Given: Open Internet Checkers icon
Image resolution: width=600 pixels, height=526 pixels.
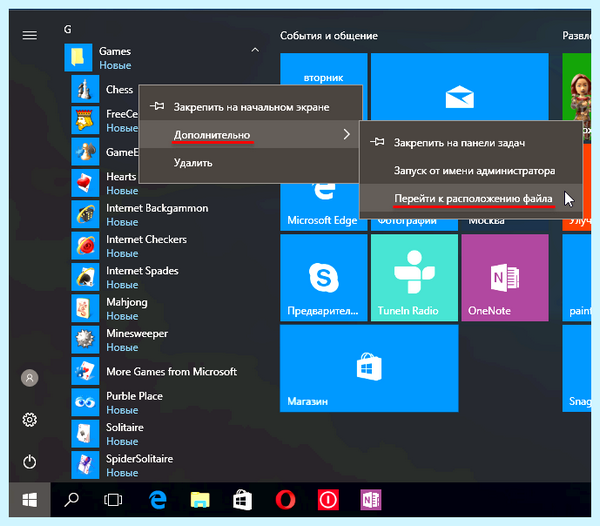Looking at the screenshot, I should [x=85, y=246].
